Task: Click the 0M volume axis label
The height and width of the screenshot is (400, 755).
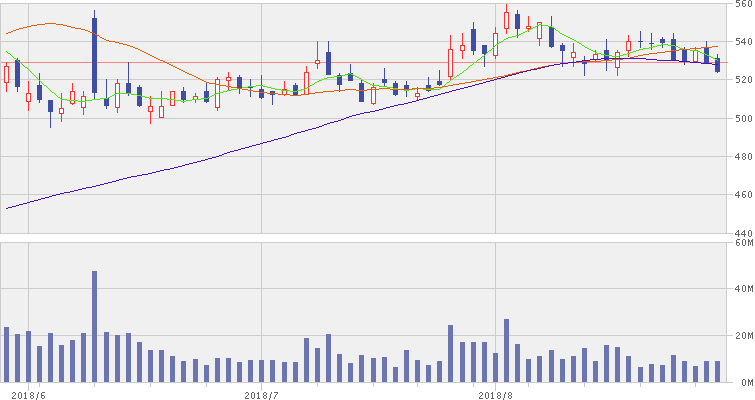Action: pyautogui.click(x=743, y=382)
